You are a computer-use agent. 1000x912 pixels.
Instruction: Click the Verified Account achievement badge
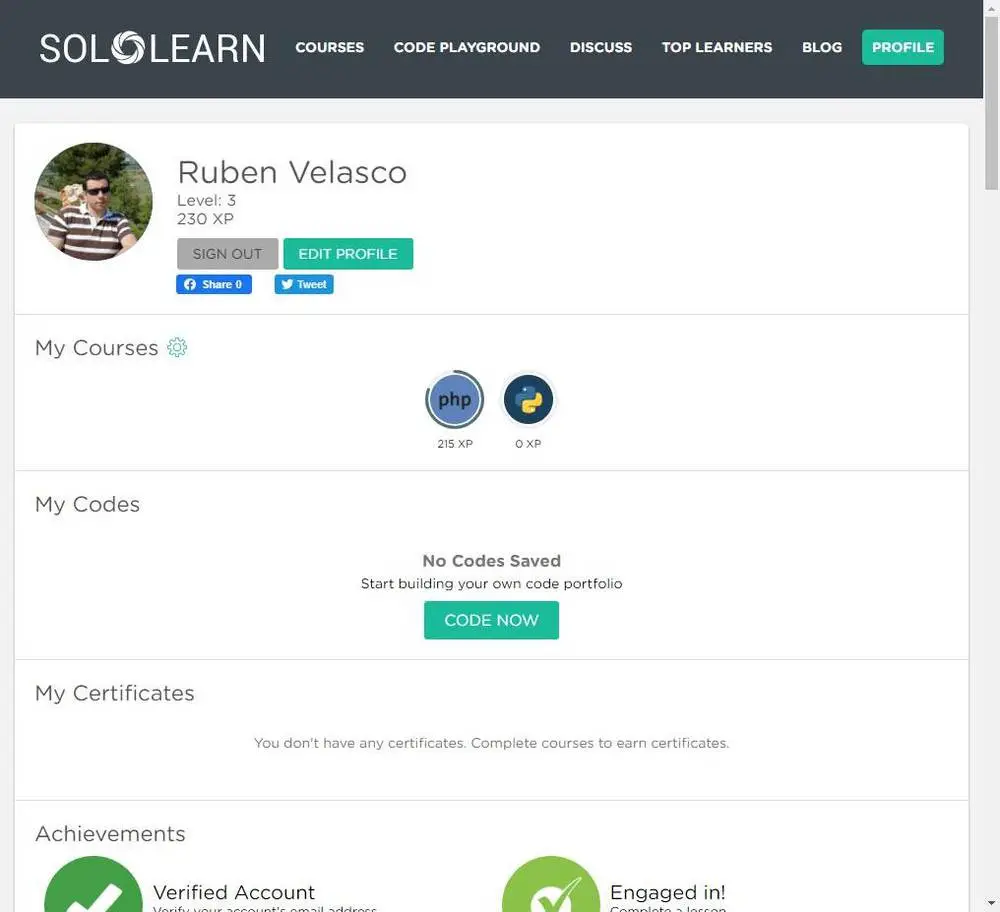pos(93,884)
